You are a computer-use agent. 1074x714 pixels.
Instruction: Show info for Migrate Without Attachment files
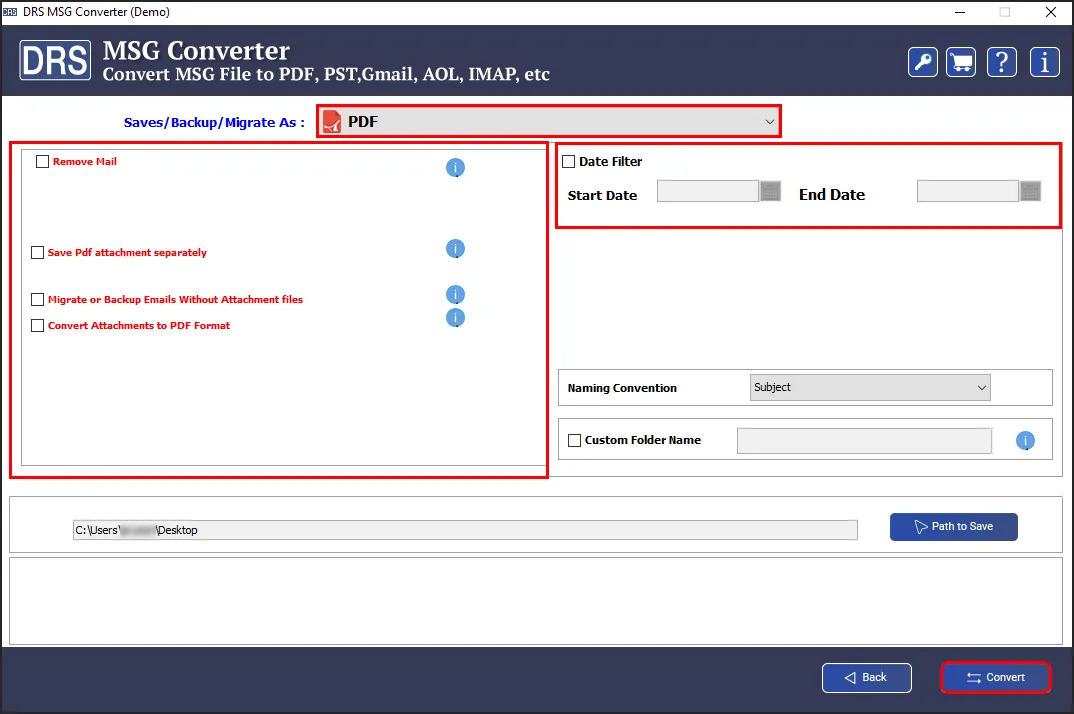pos(455,295)
